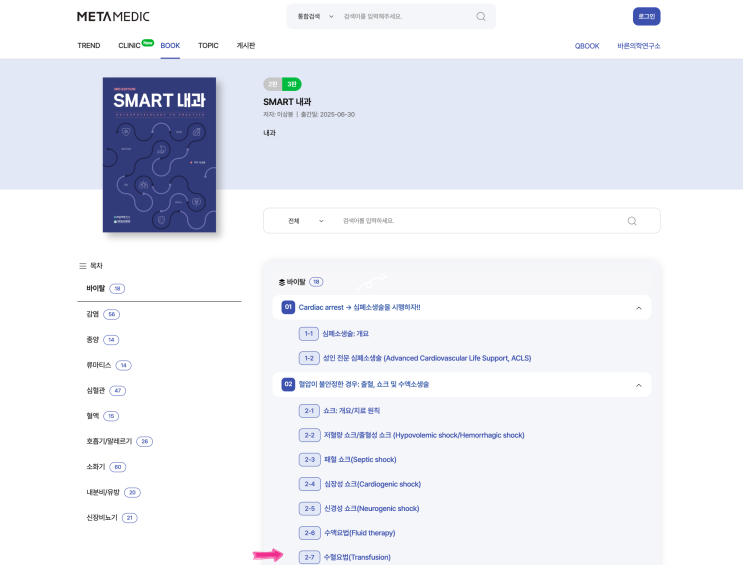Click the table of contents list icon

click(x=82, y=266)
